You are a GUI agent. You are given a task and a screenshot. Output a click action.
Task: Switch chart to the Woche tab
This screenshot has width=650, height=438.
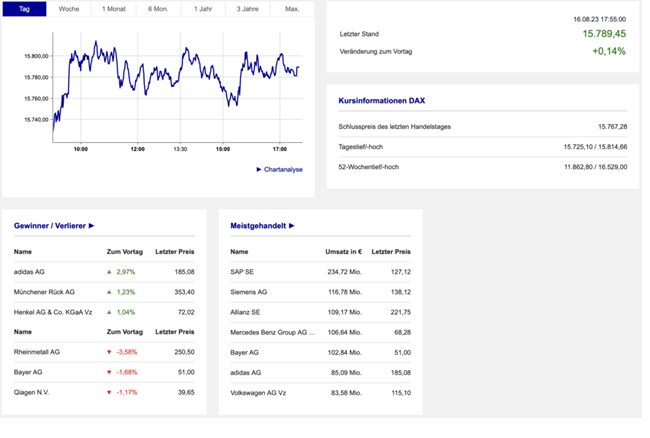[x=69, y=8]
